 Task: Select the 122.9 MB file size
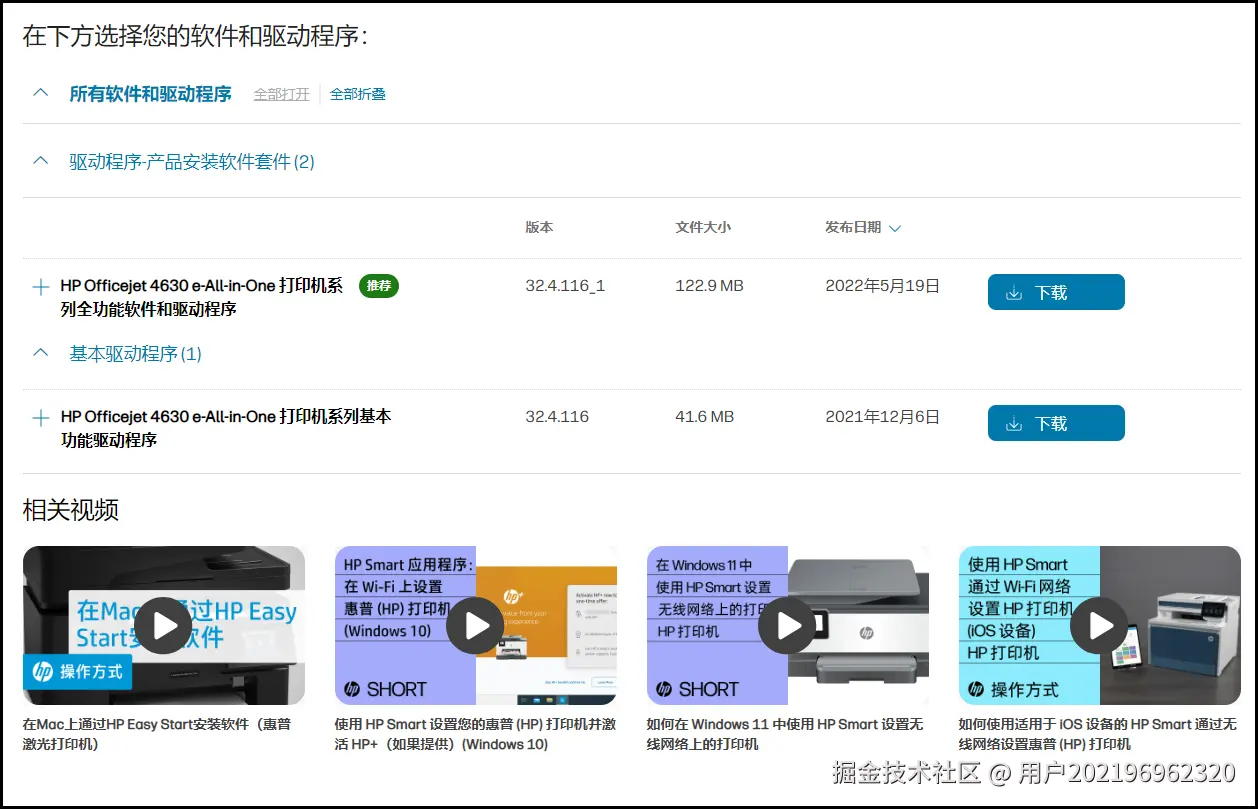[x=709, y=286]
